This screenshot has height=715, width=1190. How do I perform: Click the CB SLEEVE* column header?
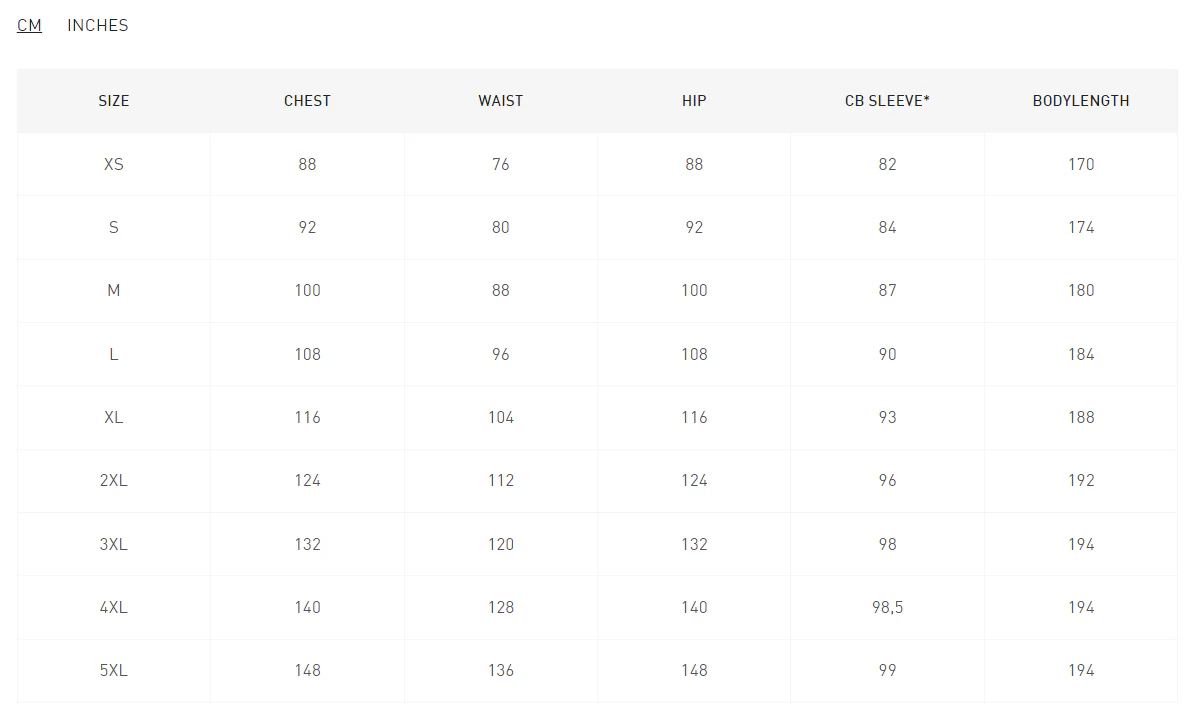[887, 101]
